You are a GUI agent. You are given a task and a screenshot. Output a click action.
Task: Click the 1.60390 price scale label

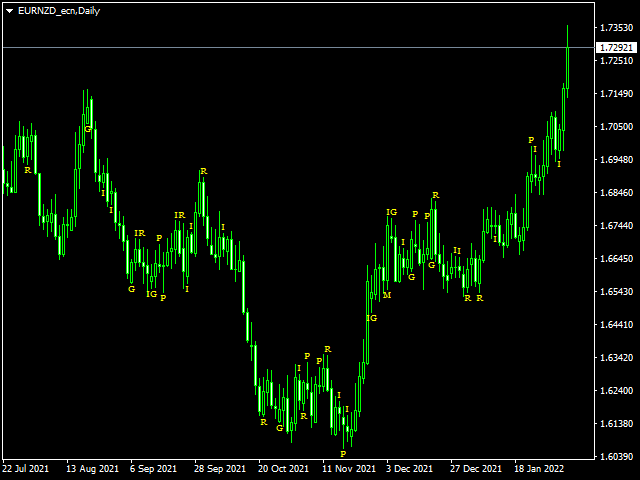point(616,456)
